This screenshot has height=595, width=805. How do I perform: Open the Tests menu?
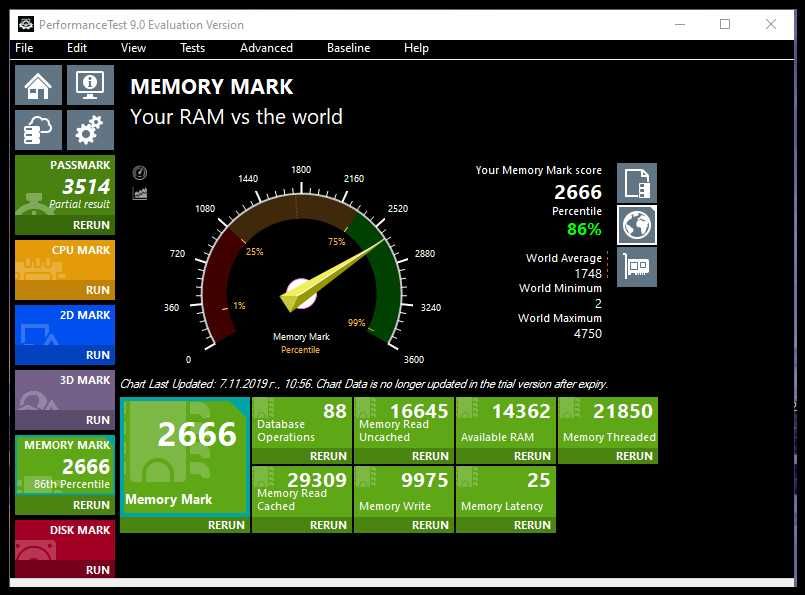pos(193,48)
